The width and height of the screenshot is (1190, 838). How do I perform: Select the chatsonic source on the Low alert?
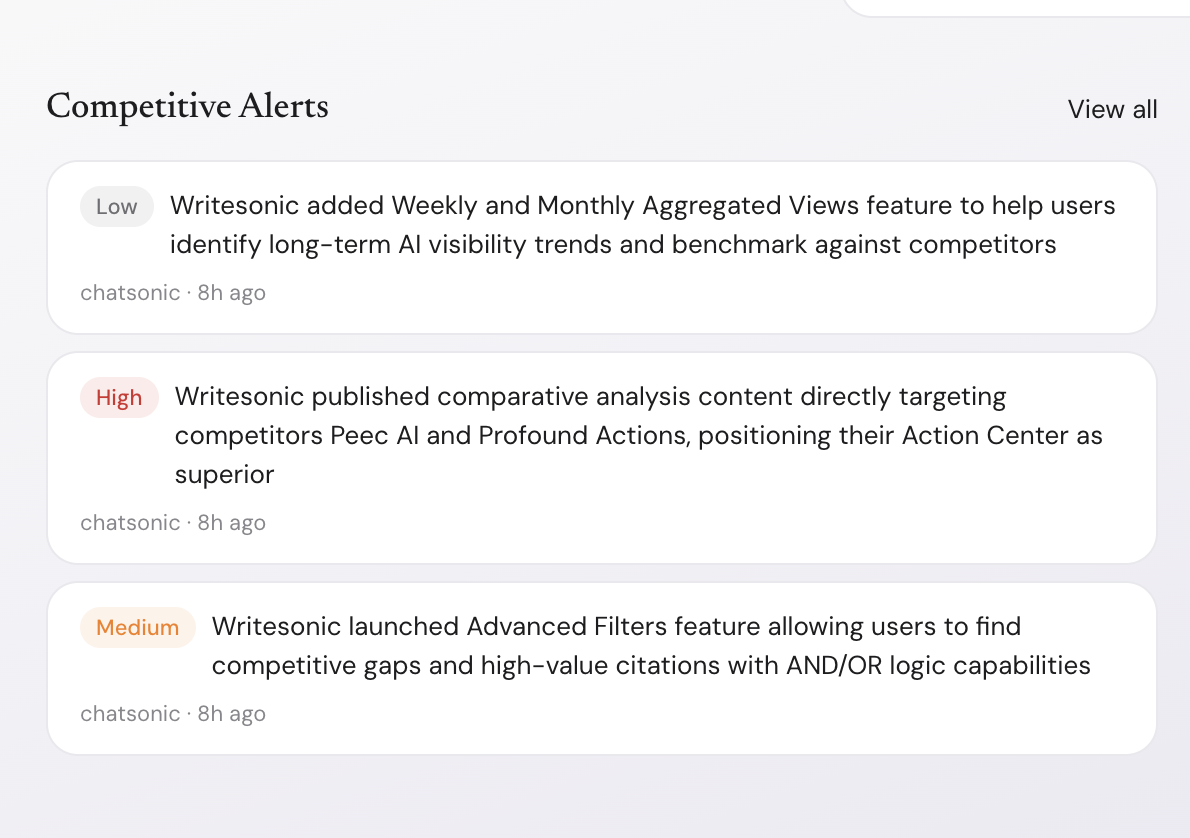point(130,293)
